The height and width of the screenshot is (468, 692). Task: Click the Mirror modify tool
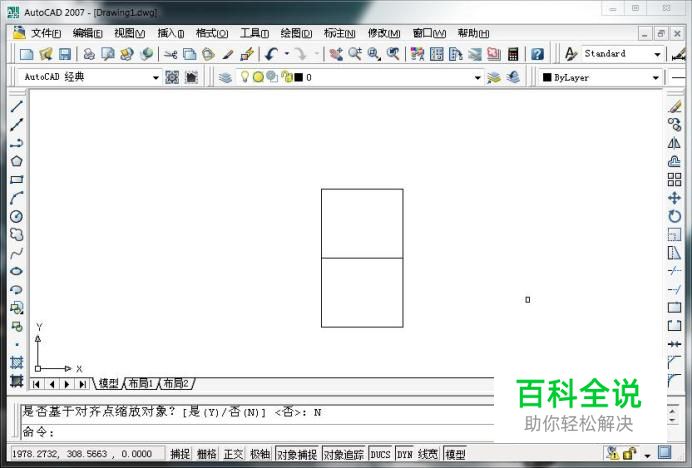tap(674, 143)
